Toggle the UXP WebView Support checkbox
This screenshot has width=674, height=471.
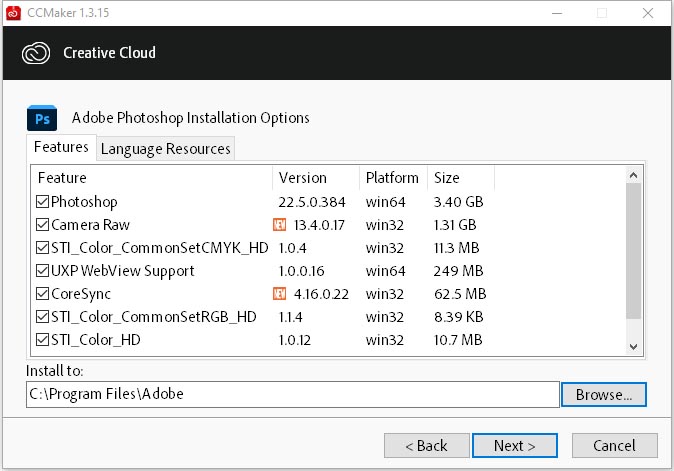tap(42, 270)
